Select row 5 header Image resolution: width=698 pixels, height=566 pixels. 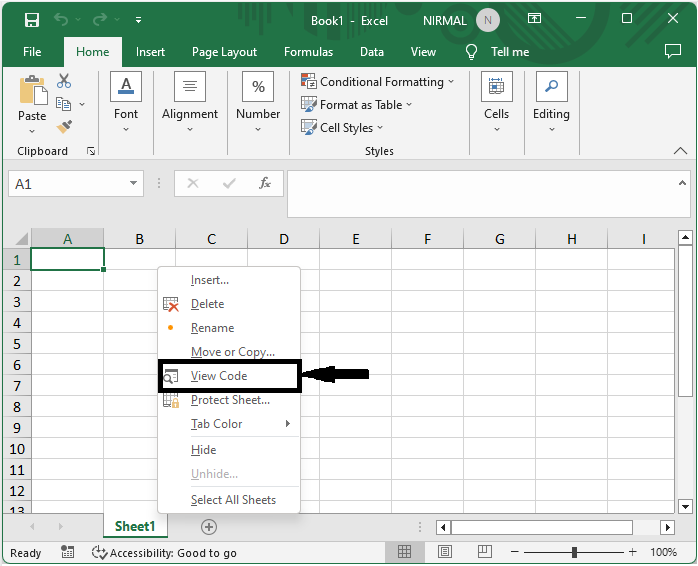click(17, 344)
